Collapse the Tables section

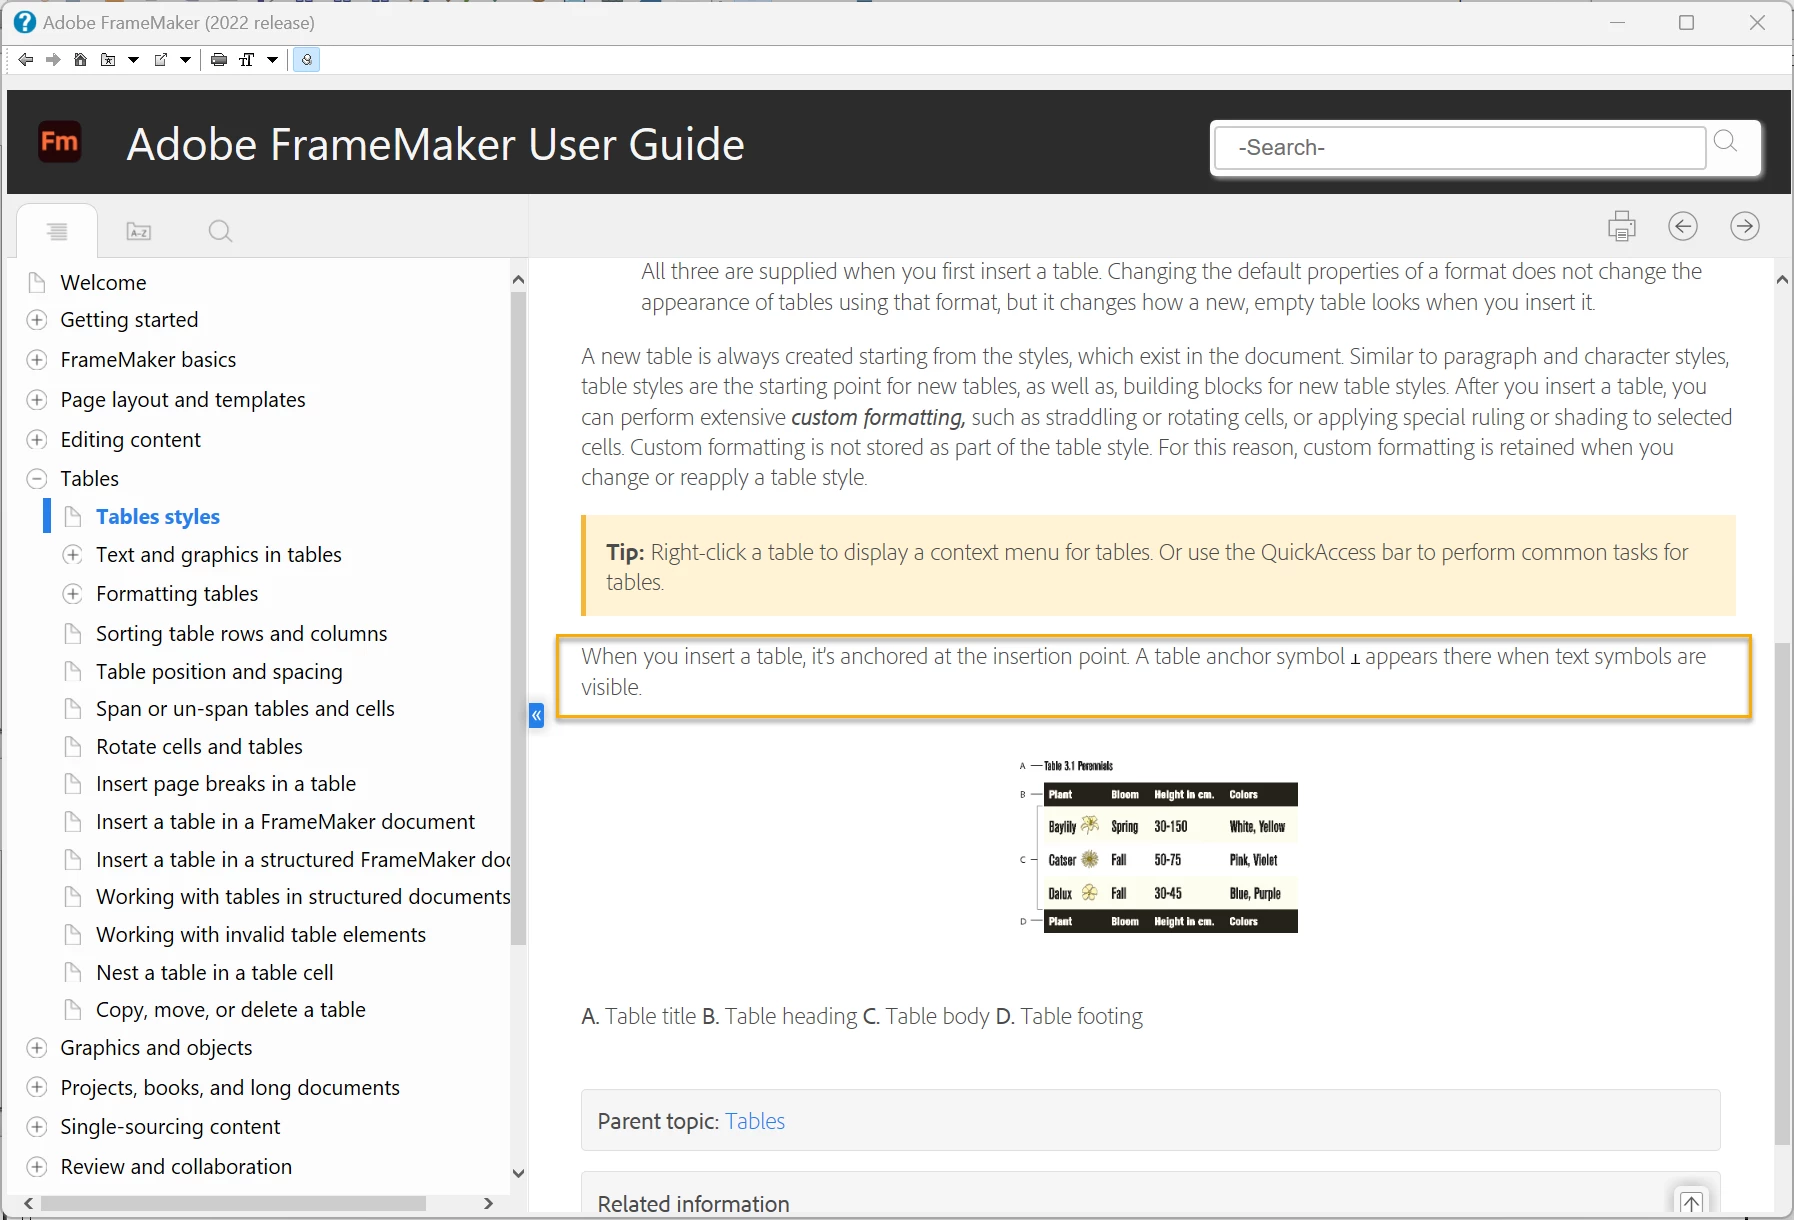pos(37,479)
